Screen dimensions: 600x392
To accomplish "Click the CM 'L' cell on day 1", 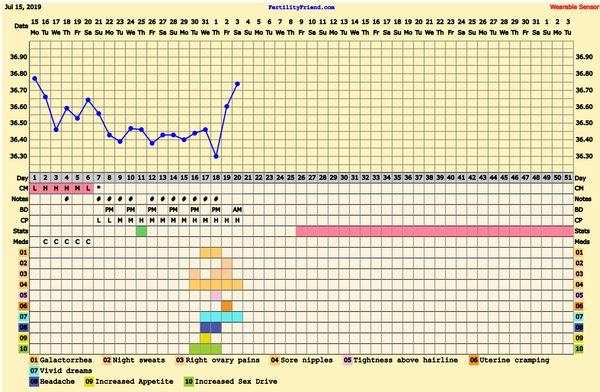I will click(35, 188).
